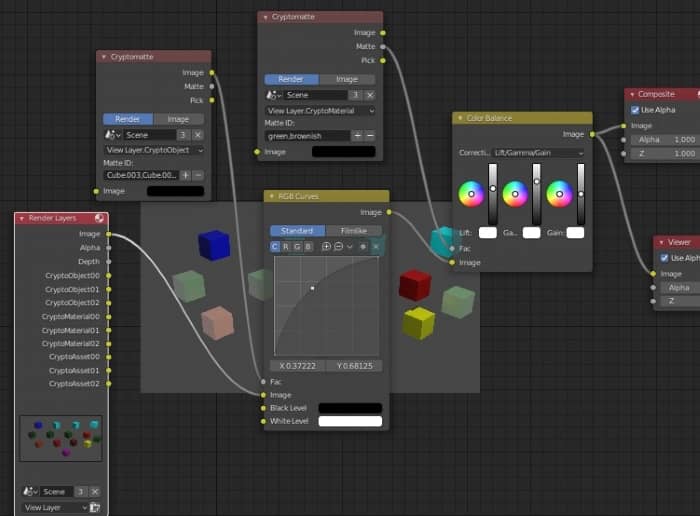
Task: Click the zoom out icon in RGB Curves
Action: 338,246
